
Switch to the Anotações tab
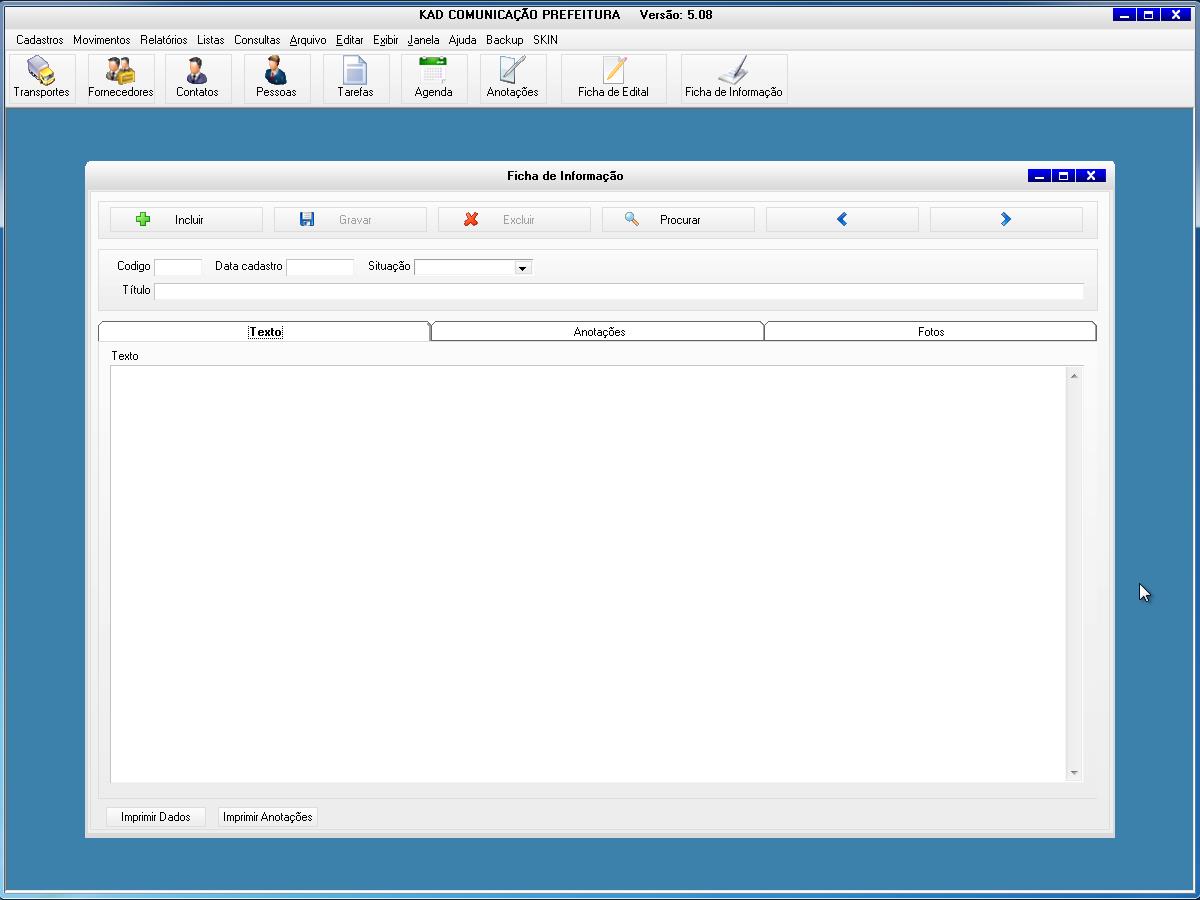tap(599, 332)
